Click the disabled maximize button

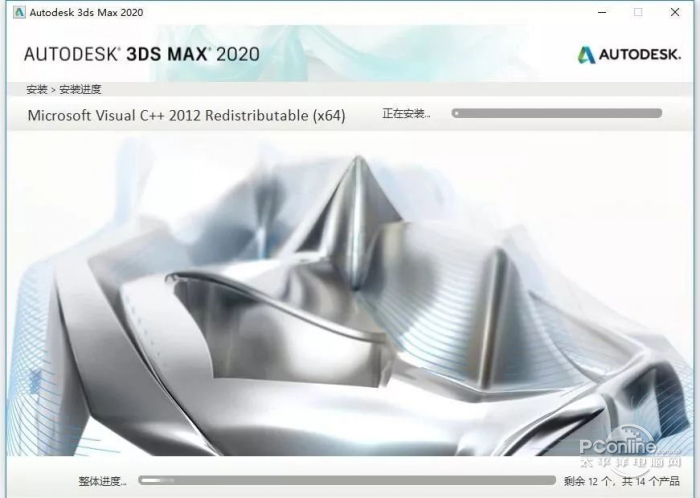(638, 12)
